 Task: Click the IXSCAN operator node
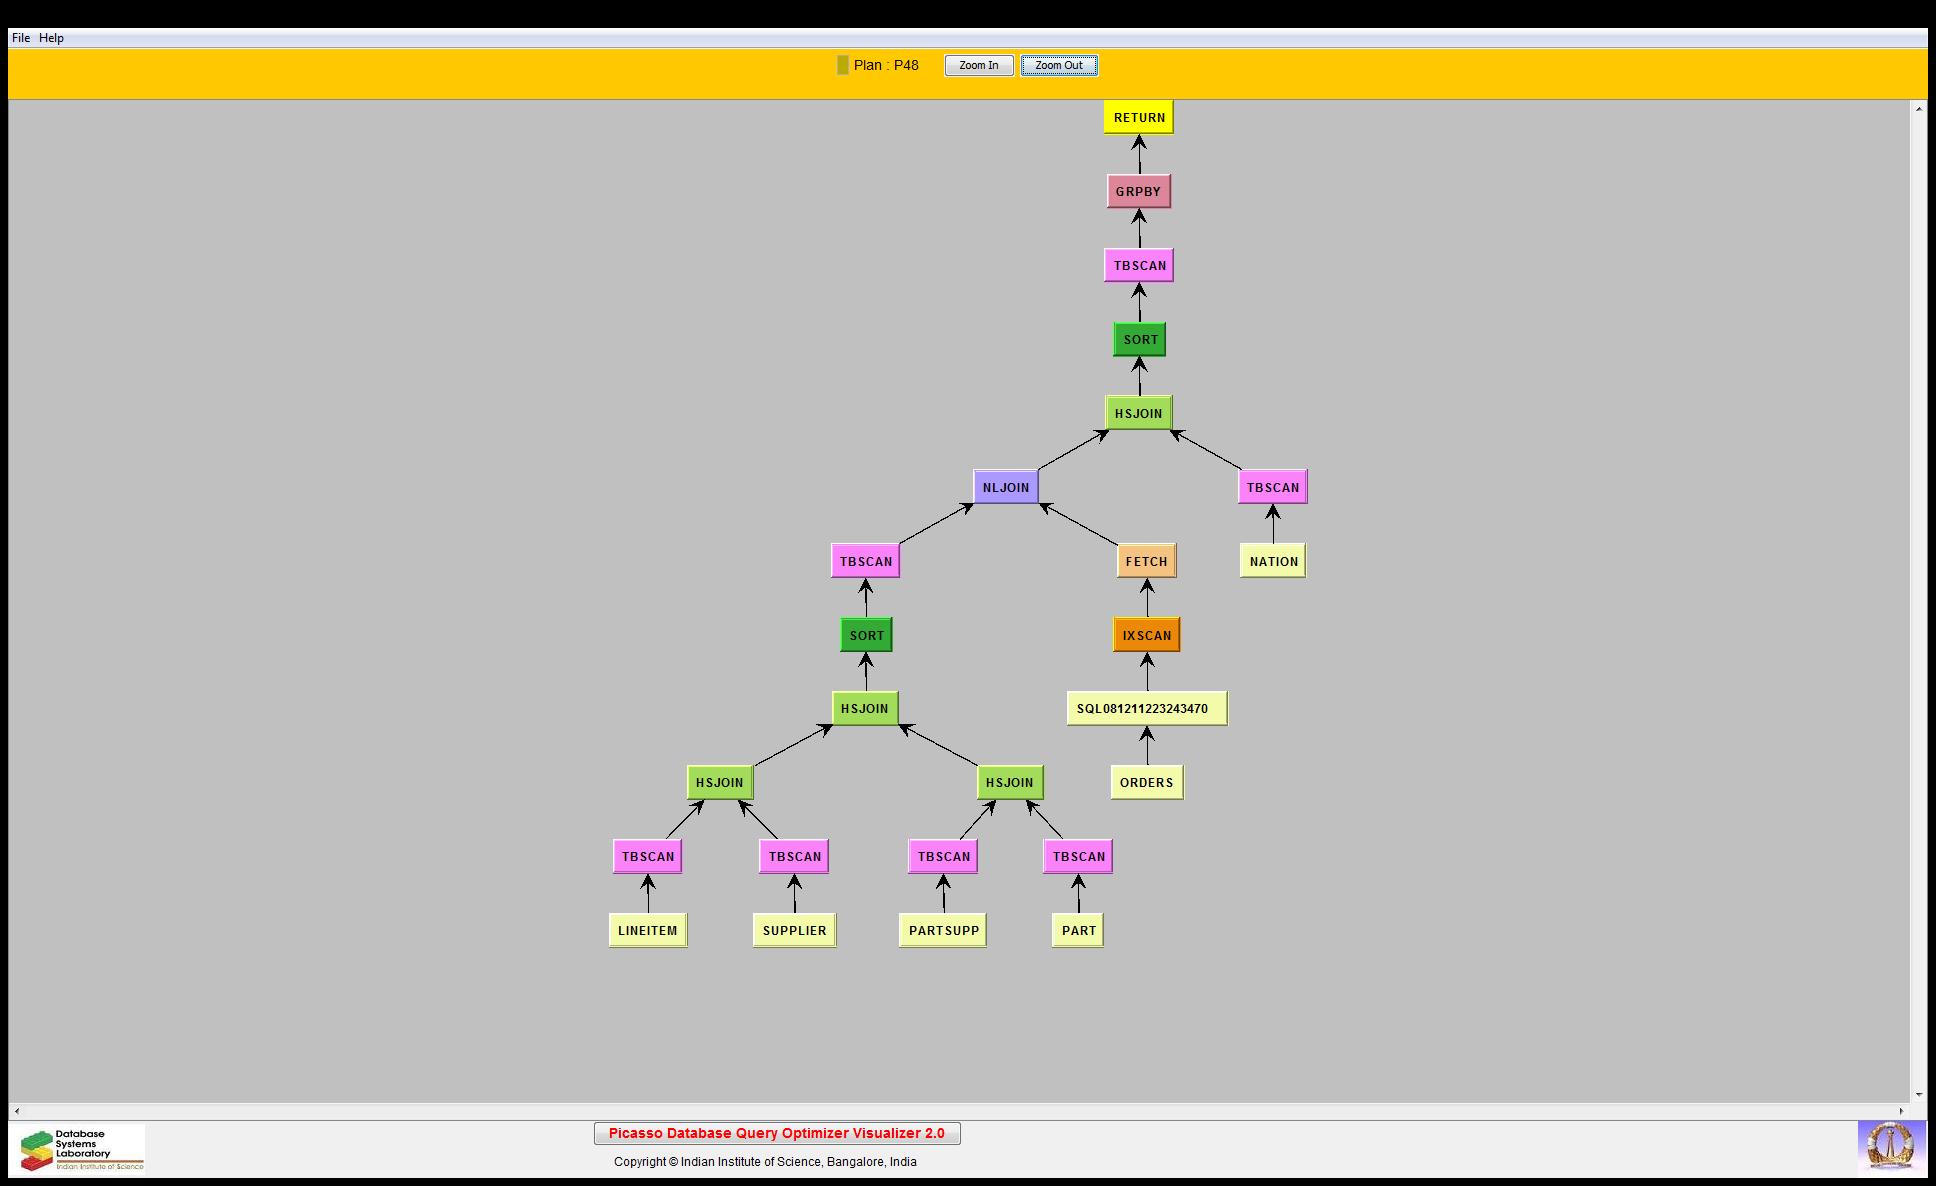1146,635
